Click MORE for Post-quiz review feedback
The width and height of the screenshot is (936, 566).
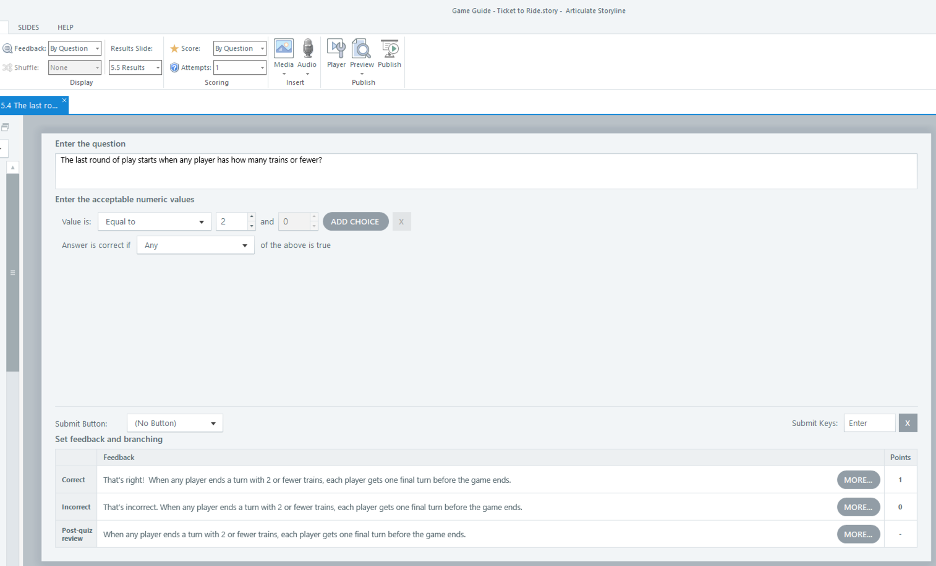pos(858,534)
